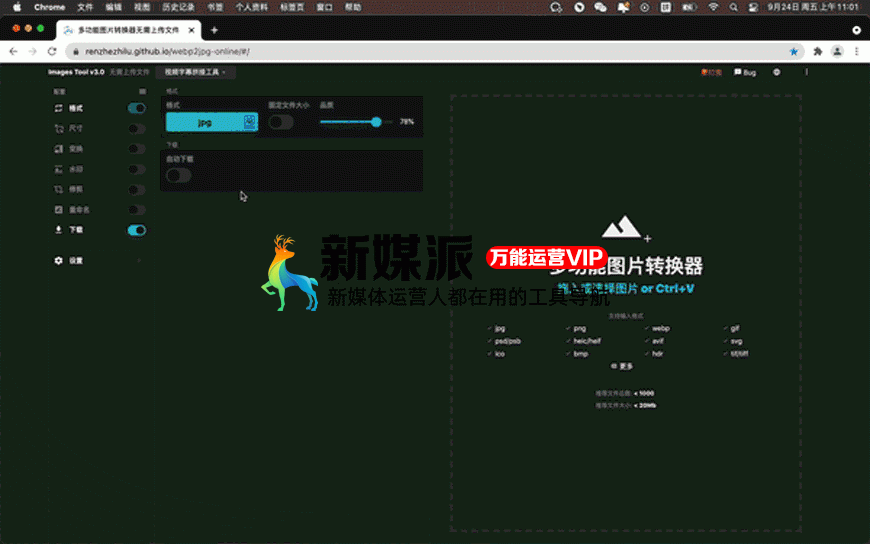Open a new tab with plus button
This screenshot has height=544, width=870.
click(x=214, y=30)
